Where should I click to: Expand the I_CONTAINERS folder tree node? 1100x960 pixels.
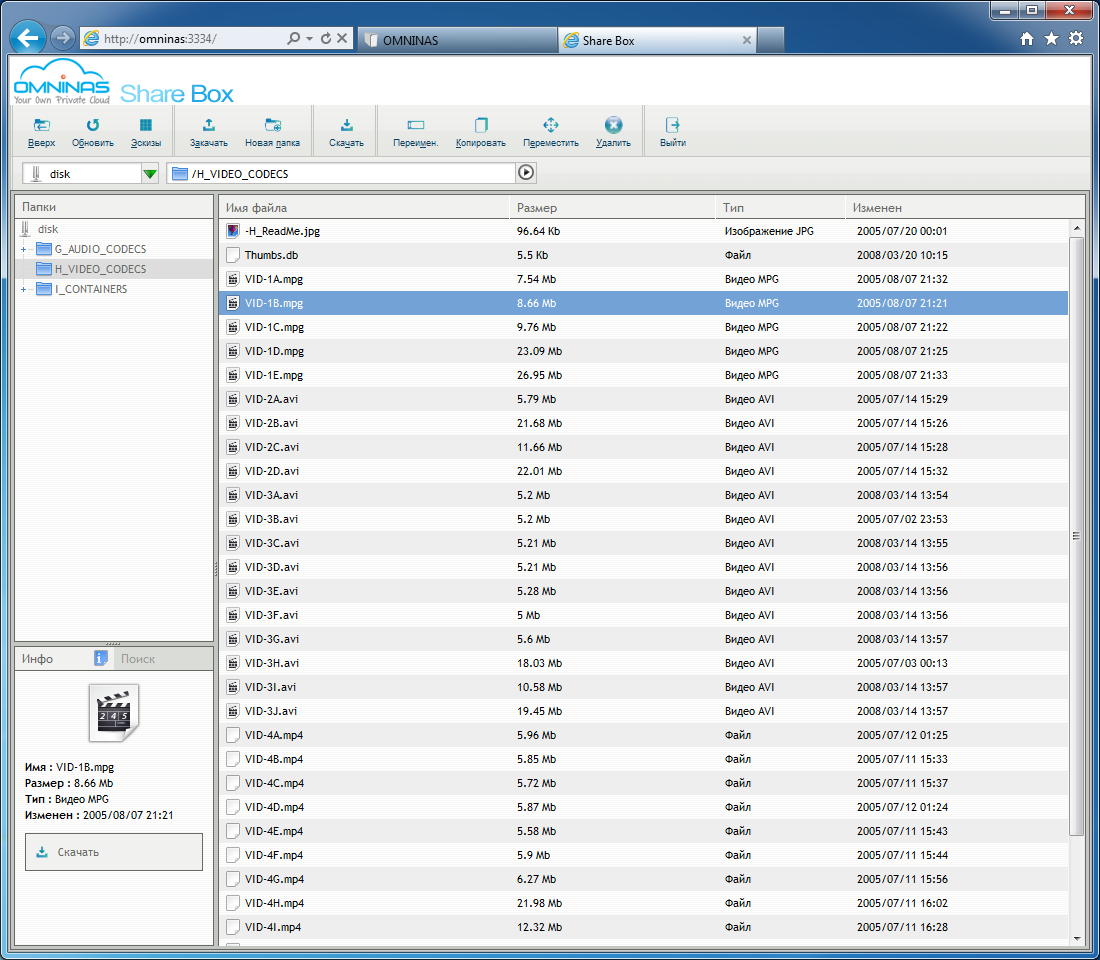click(x=23, y=289)
